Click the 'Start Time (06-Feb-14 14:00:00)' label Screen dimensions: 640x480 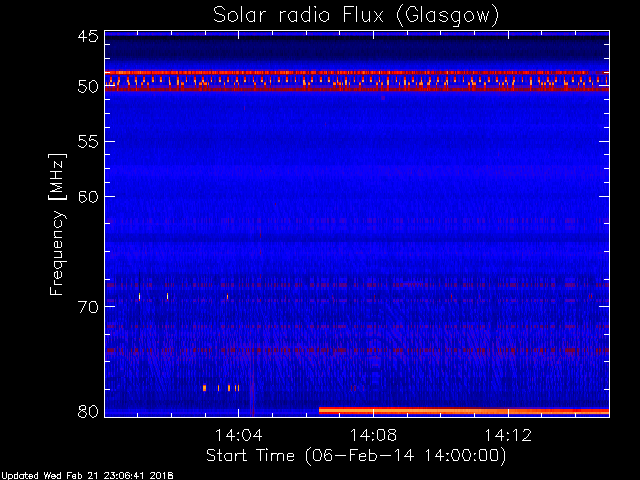(356, 456)
